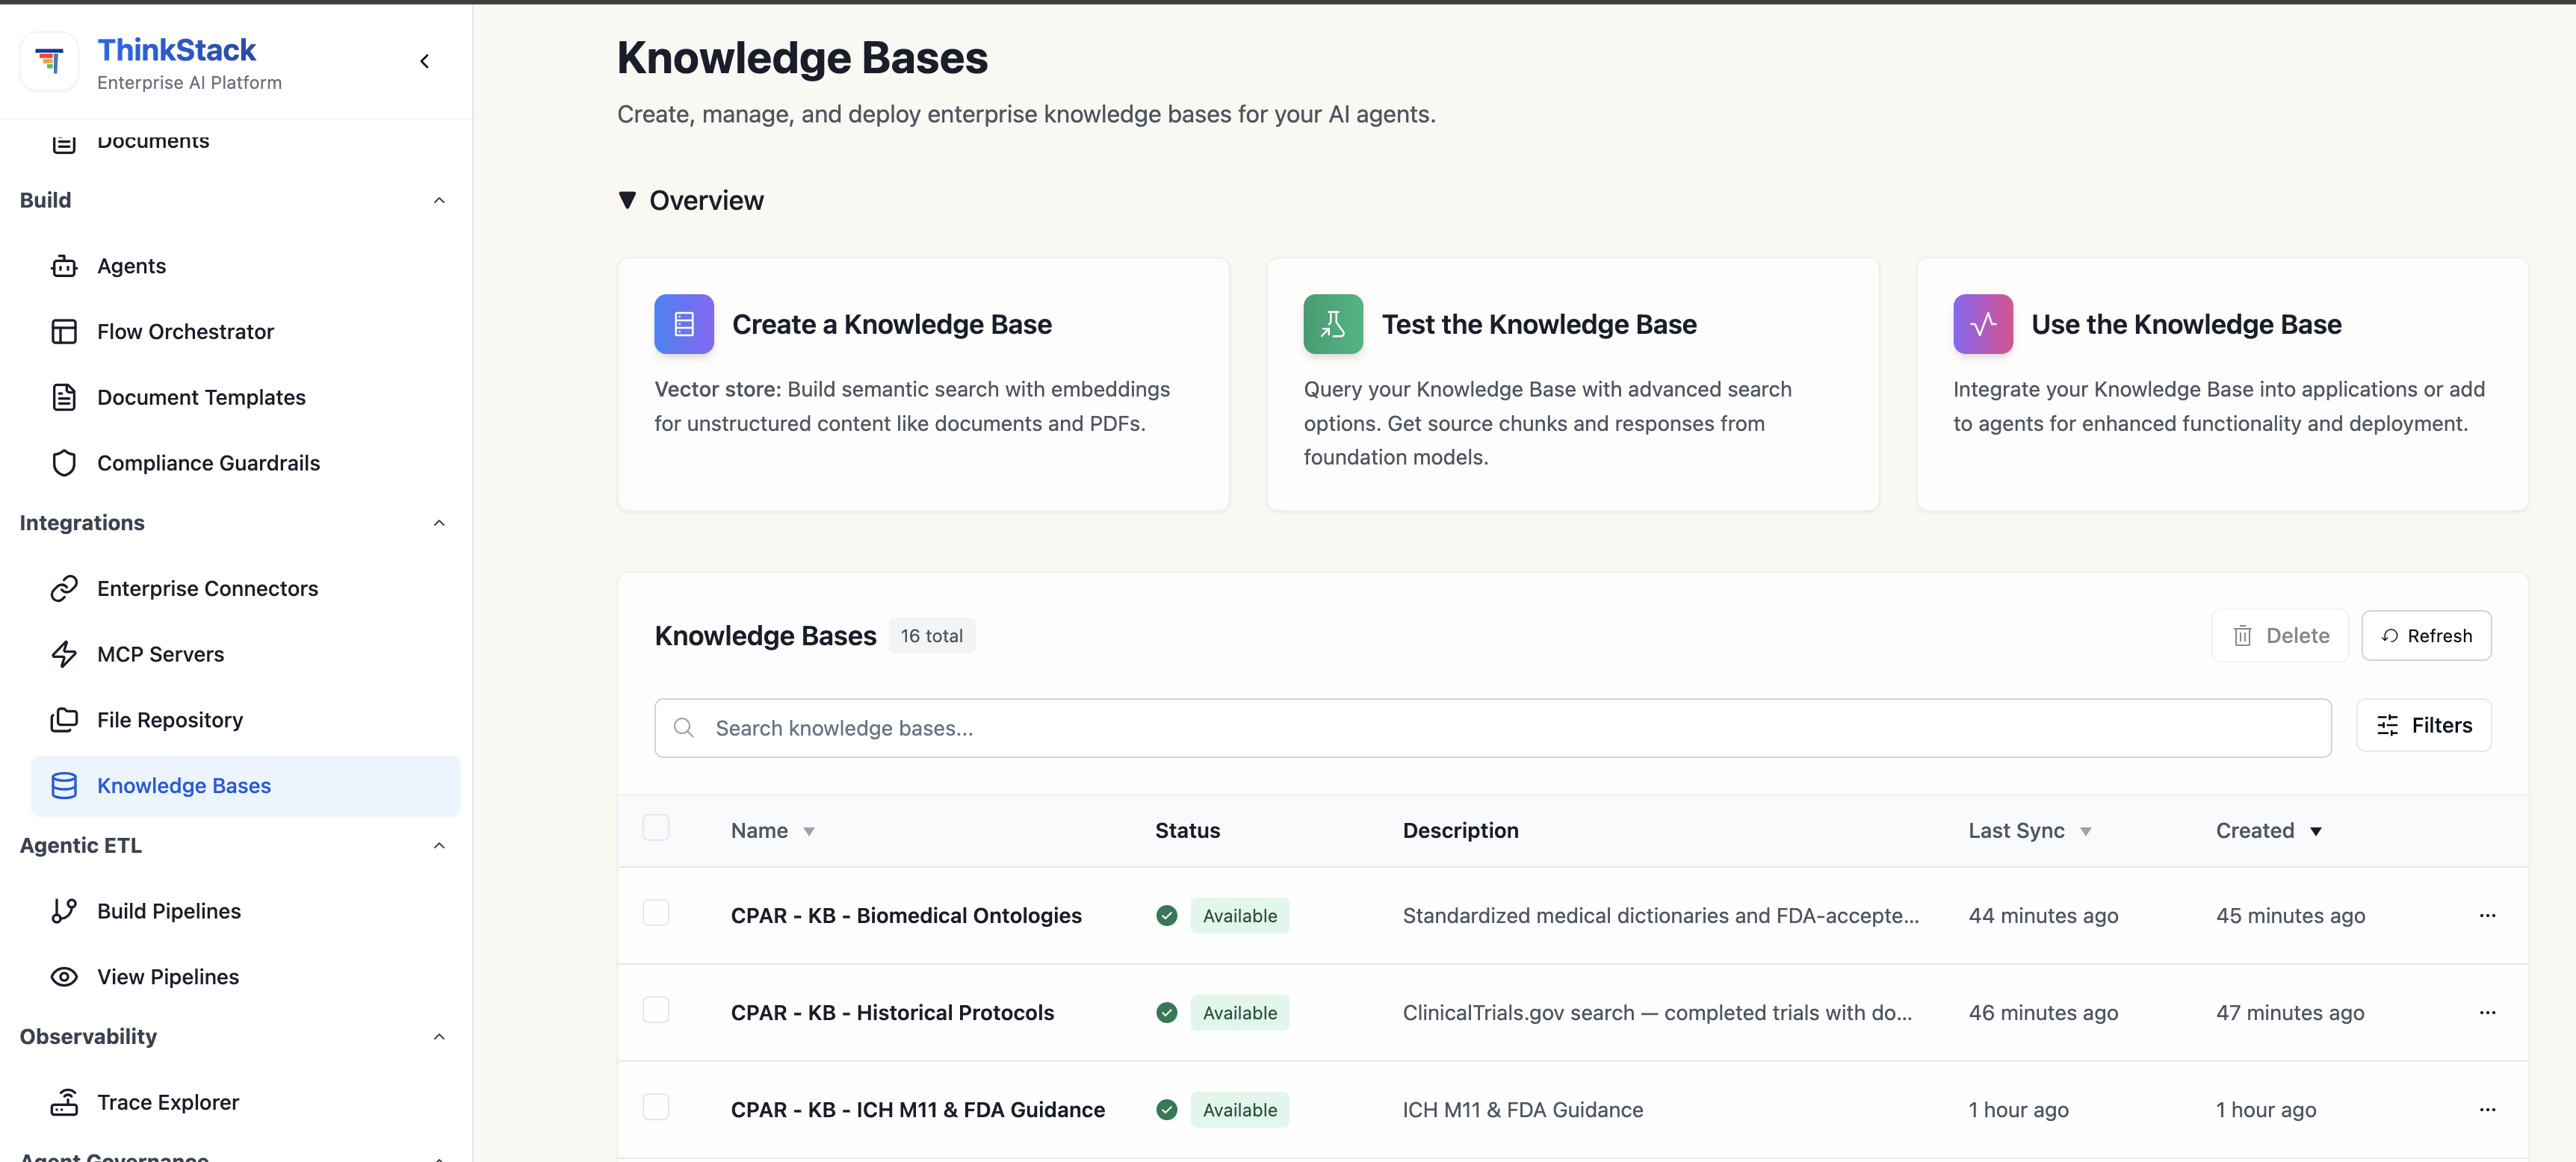Click the File Repository folder icon

tap(64, 720)
